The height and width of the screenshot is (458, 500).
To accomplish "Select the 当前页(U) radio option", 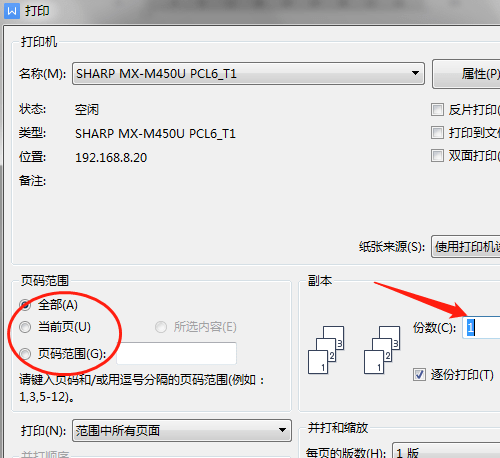I will pos(25,327).
